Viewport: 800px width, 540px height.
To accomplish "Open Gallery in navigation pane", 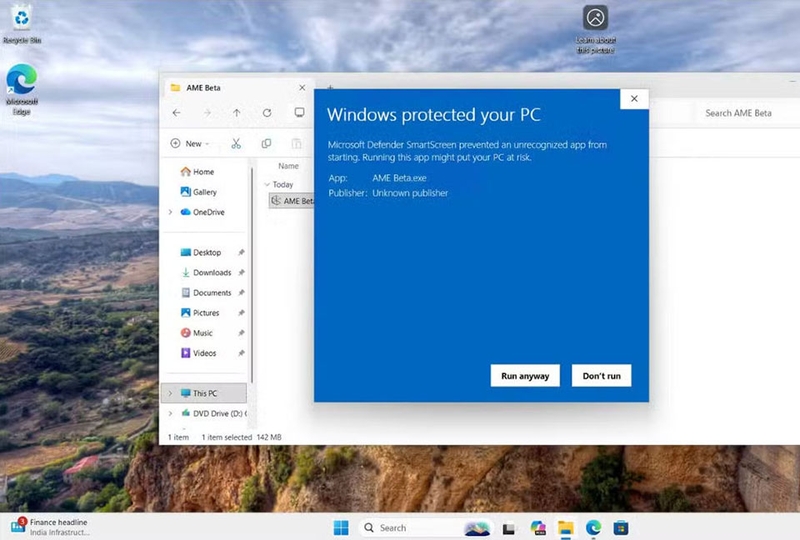I will click(198, 192).
